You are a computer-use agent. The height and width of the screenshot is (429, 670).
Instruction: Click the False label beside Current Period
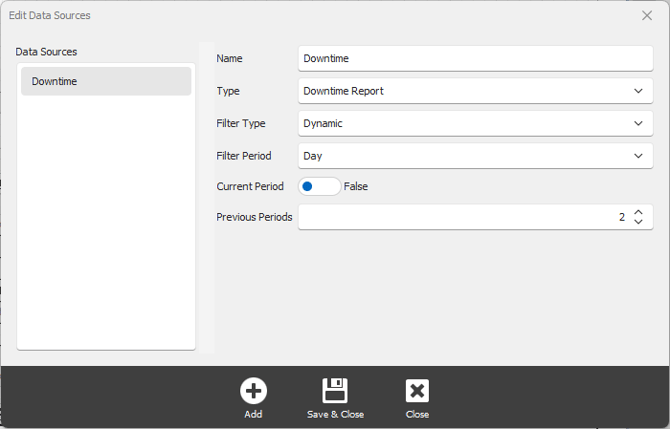tap(356, 187)
